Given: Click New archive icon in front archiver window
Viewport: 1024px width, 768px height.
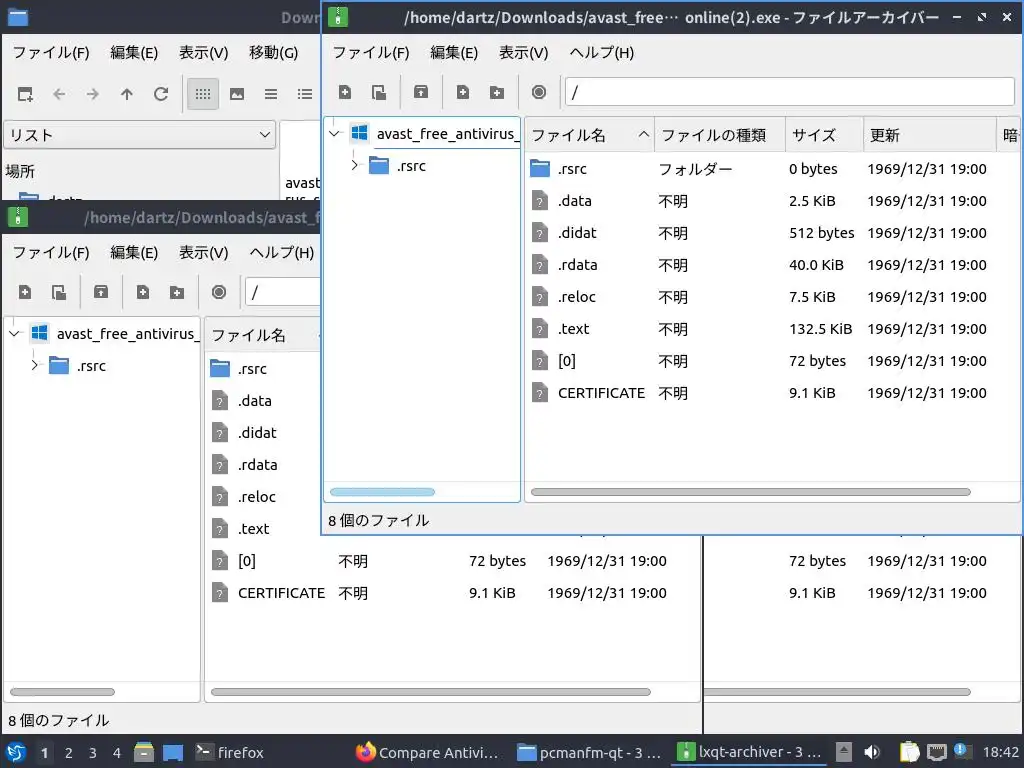Looking at the screenshot, I should tap(345, 93).
